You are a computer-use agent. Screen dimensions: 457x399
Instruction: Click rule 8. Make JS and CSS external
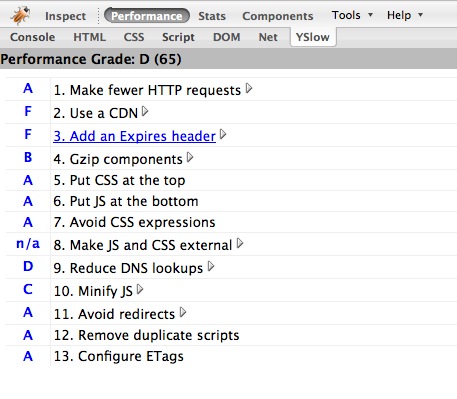click(143, 245)
